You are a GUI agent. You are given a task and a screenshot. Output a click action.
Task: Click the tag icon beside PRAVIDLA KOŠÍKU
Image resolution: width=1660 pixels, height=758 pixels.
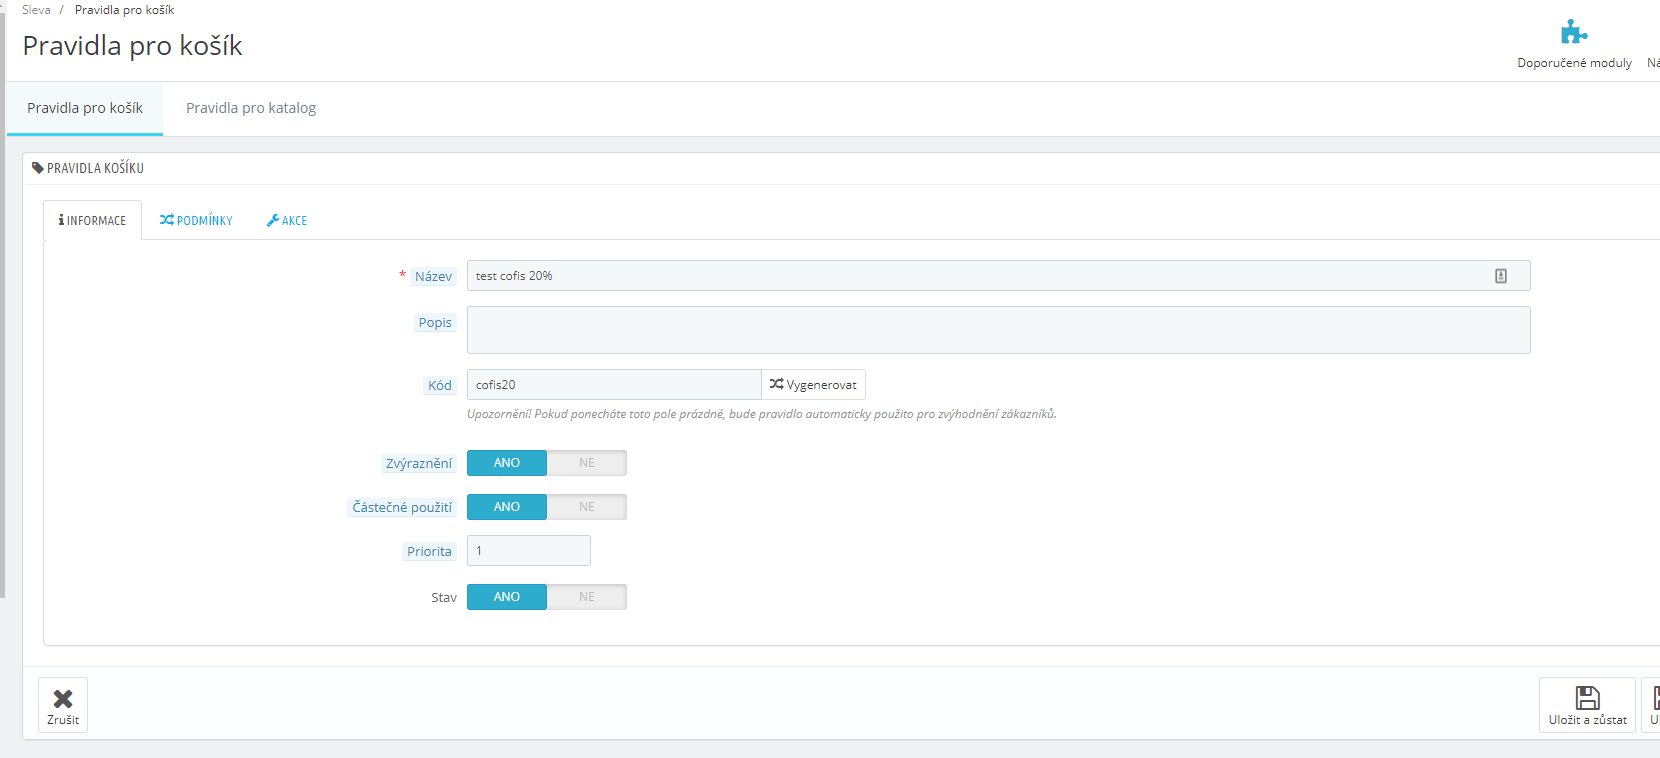38,168
